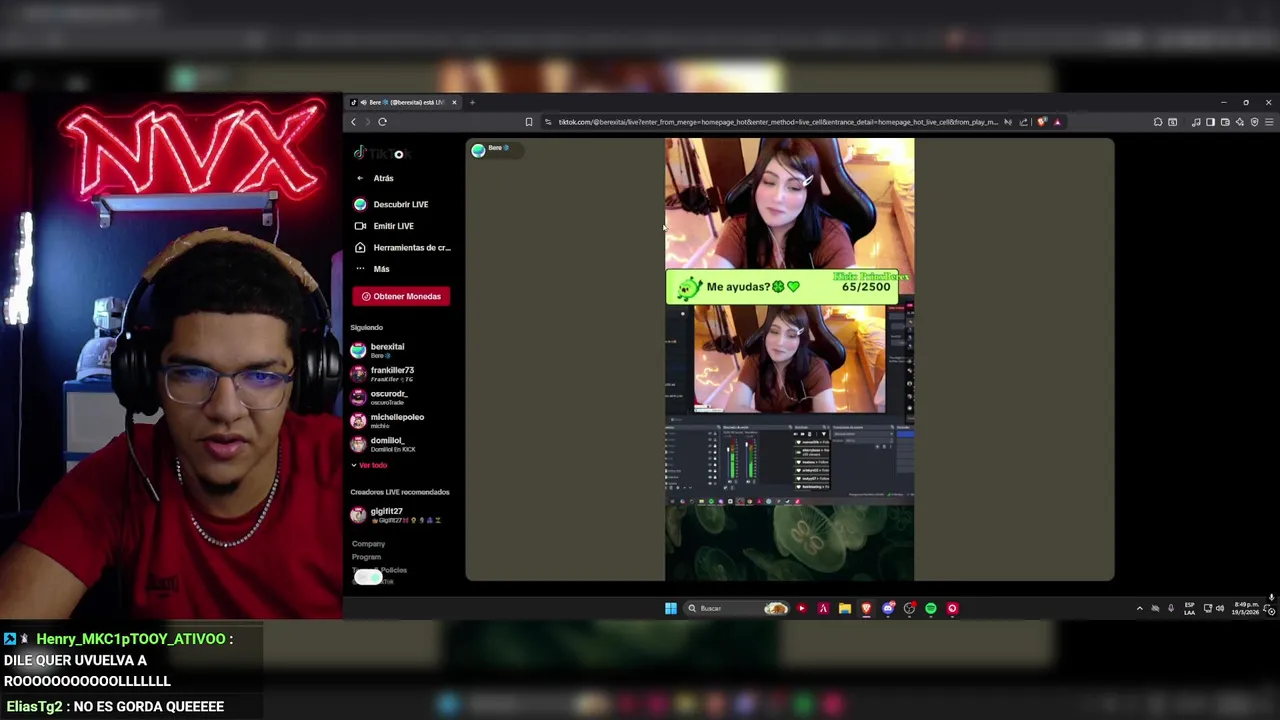Show hidden tray icons chevron
1280x720 pixels.
(x=1139, y=608)
